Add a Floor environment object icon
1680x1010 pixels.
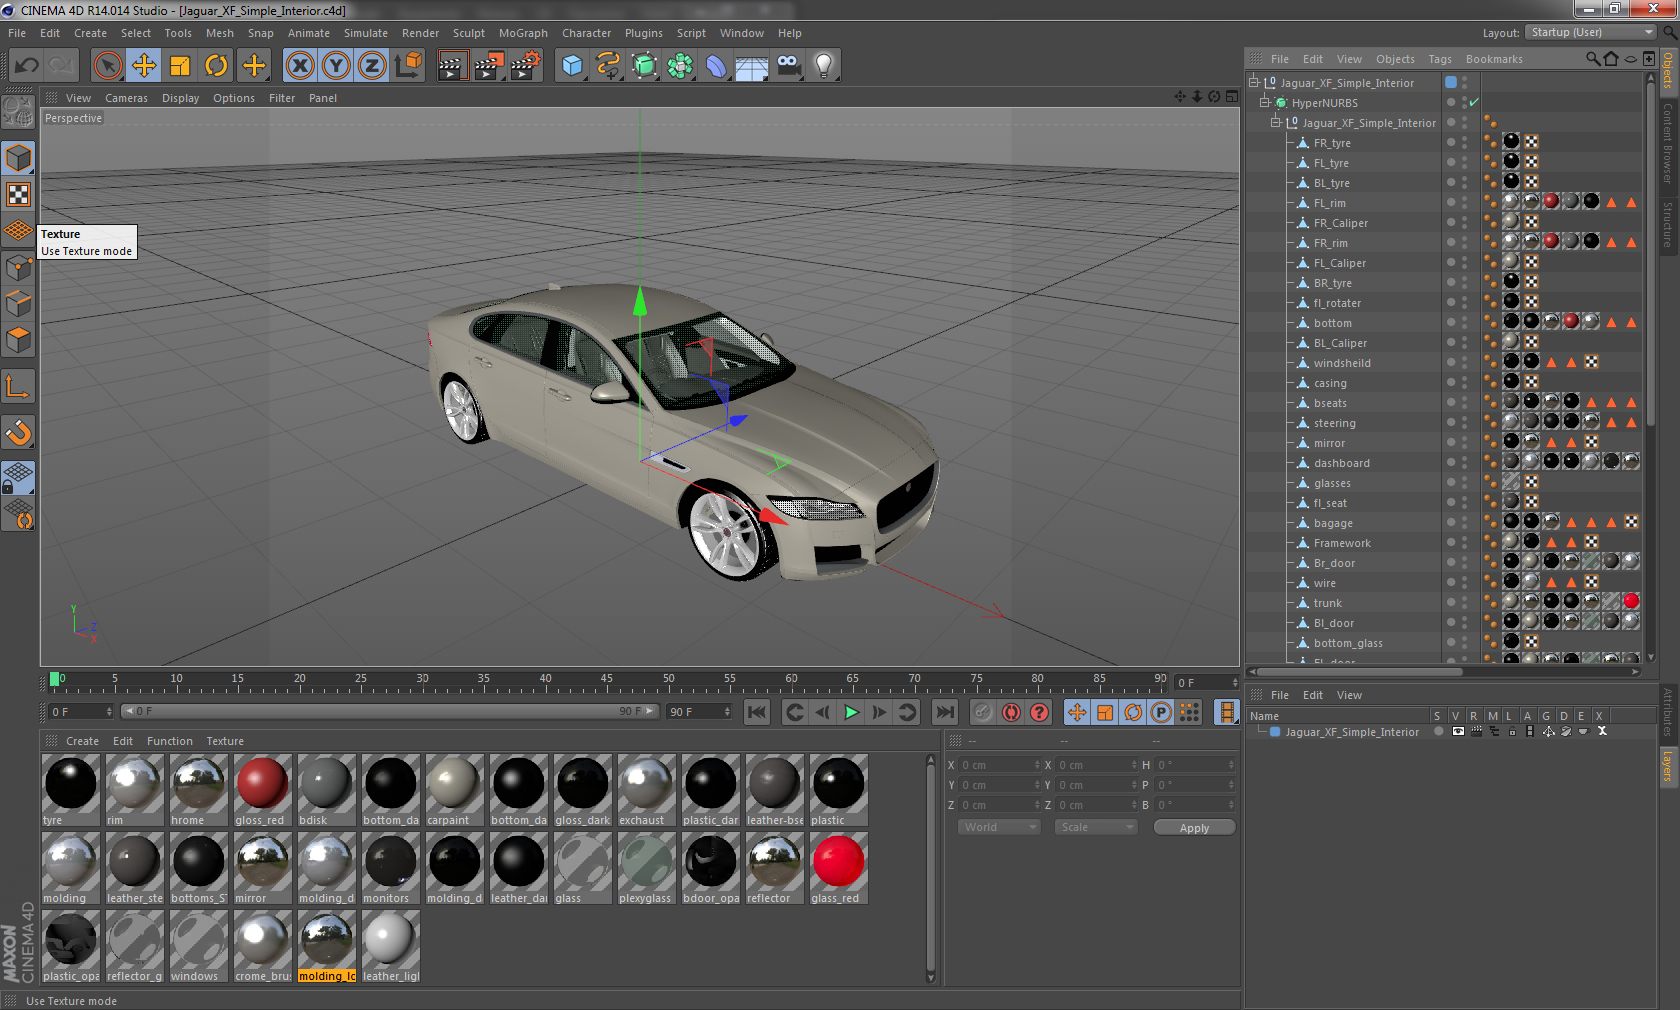752,66
